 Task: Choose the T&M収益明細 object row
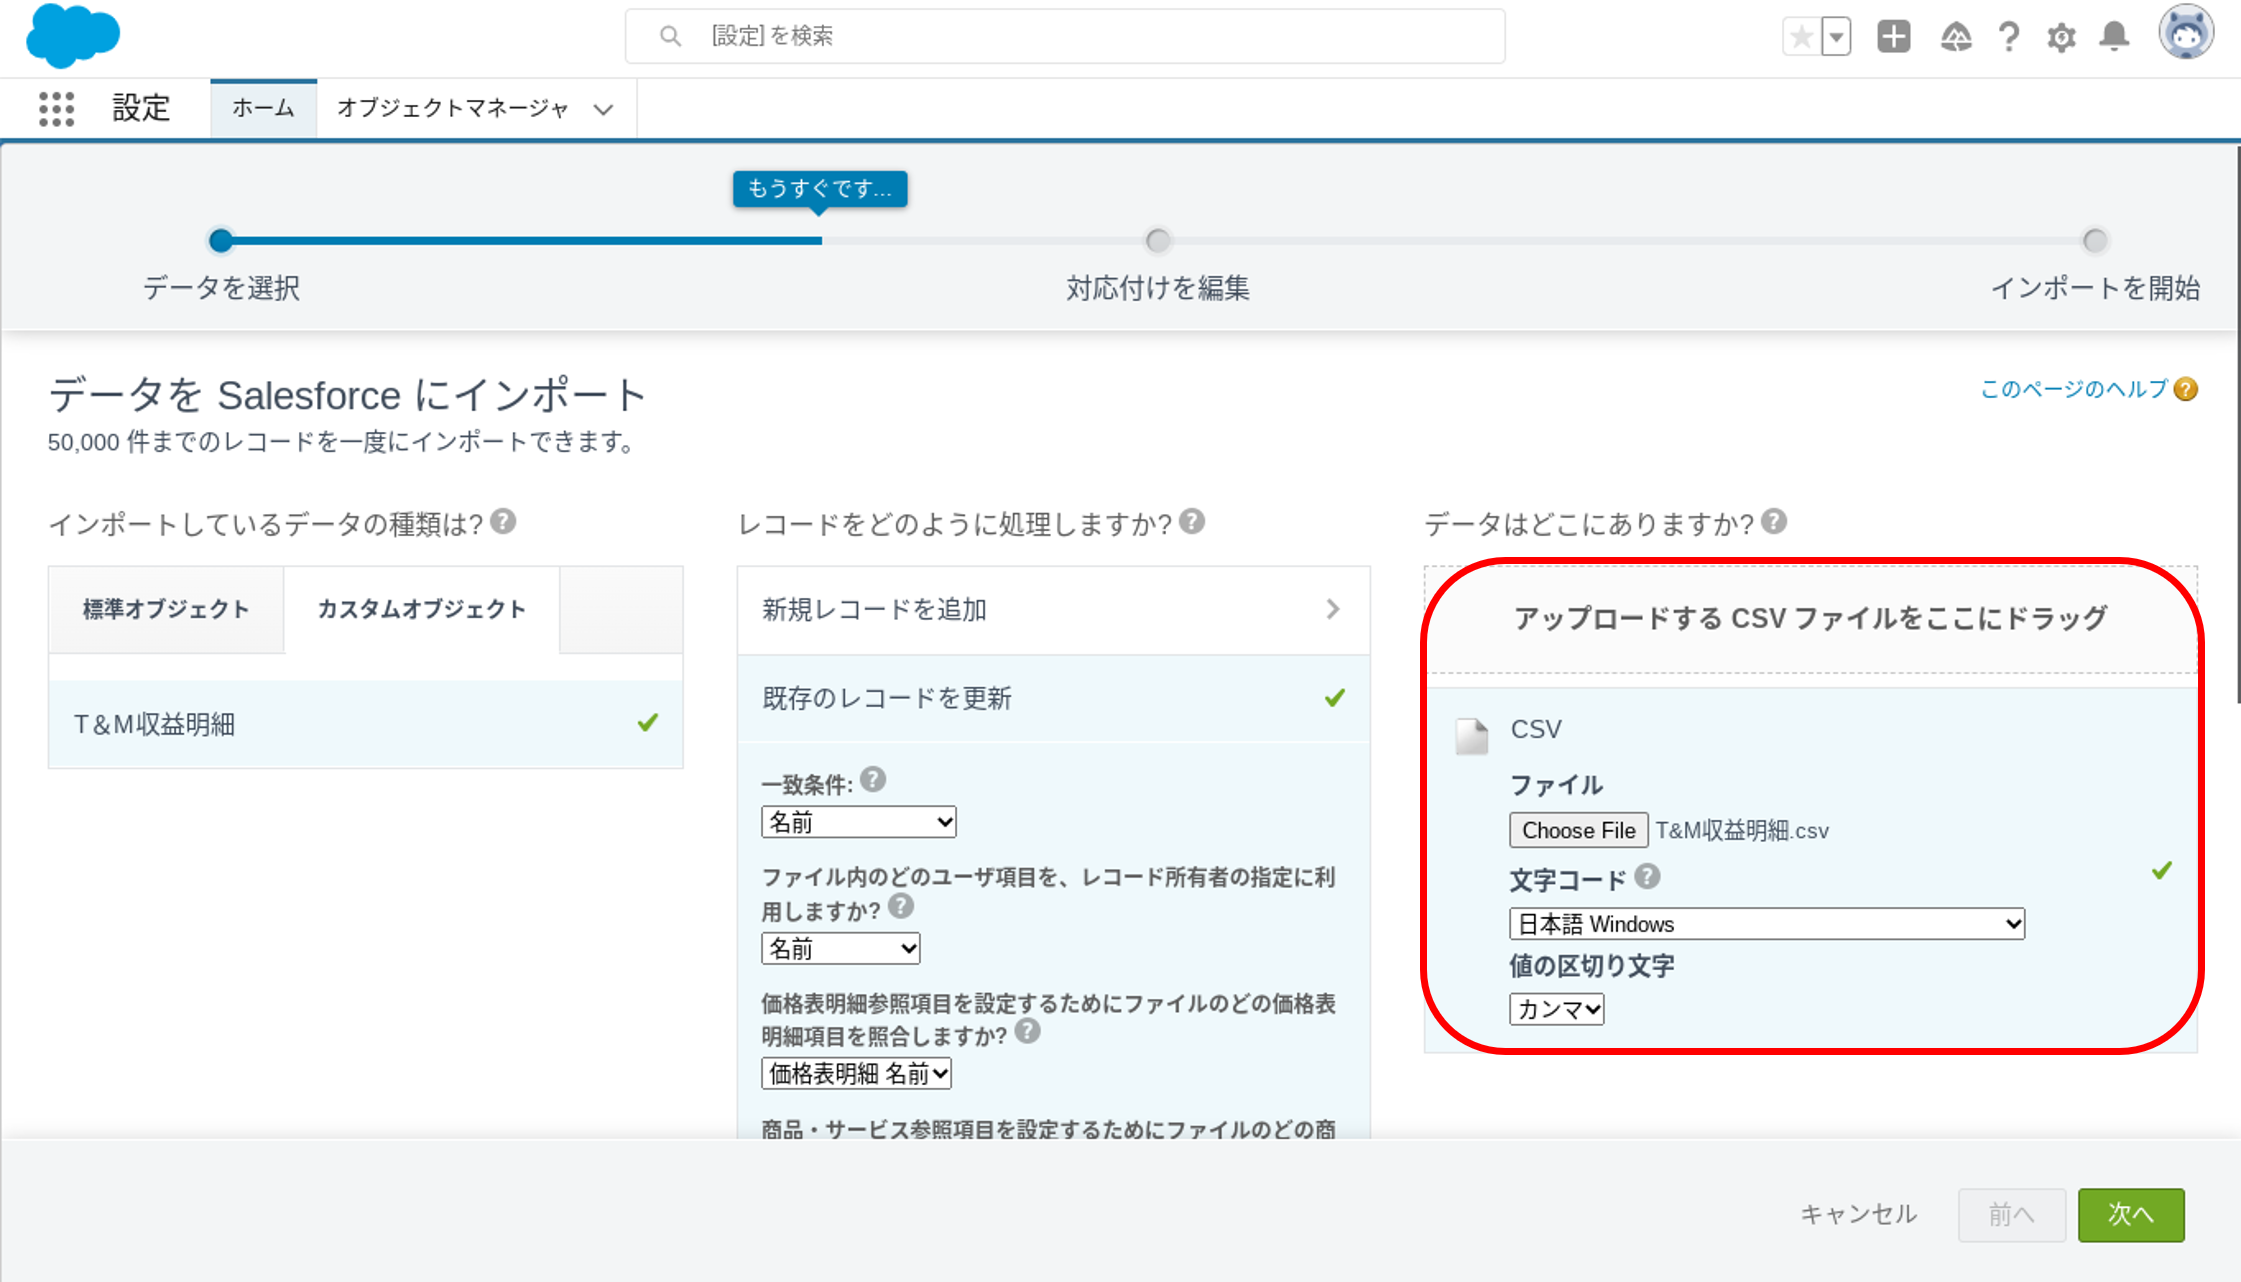[x=366, y=724]
